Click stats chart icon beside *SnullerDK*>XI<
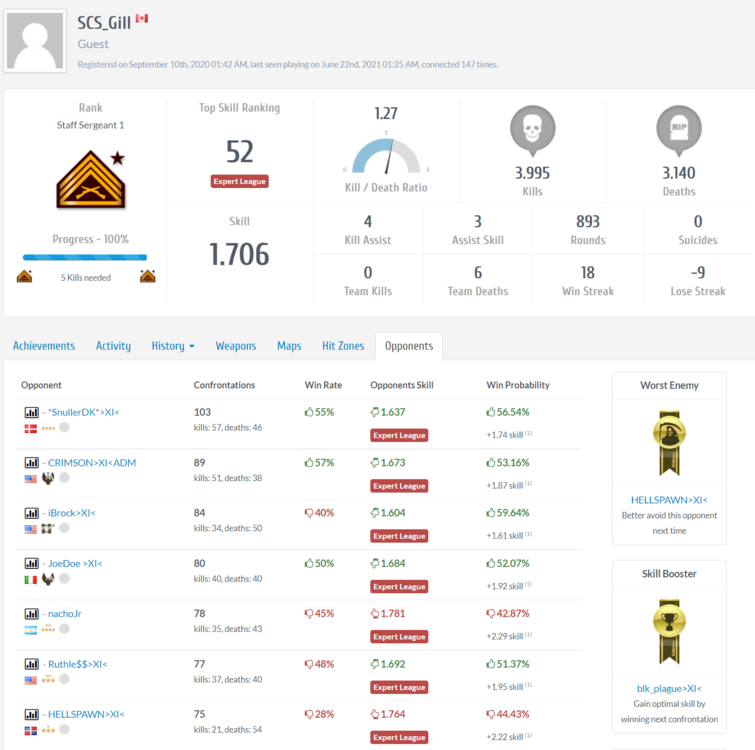Image resolution: width=755 pixels, height=750 pixels. (31, 412)
